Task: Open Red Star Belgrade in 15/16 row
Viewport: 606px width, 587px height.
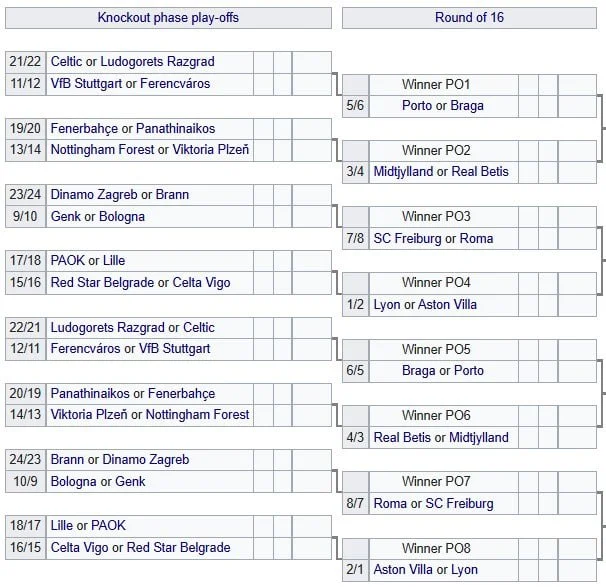Action: pos(102,283)
